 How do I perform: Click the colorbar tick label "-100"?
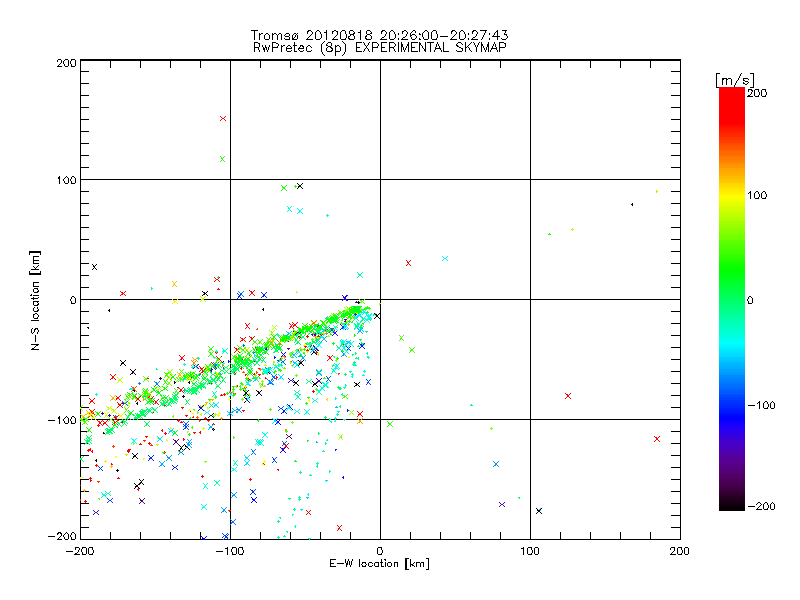click(760, 405)
